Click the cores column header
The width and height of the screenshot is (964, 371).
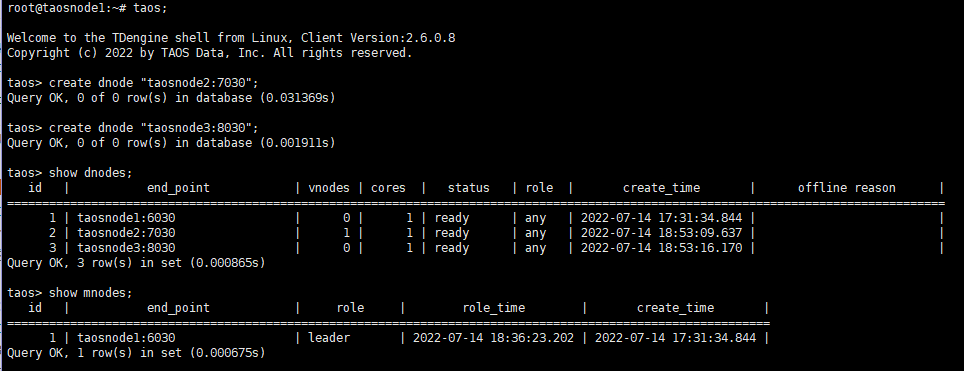pyautogui.click(x=389, y=188)
